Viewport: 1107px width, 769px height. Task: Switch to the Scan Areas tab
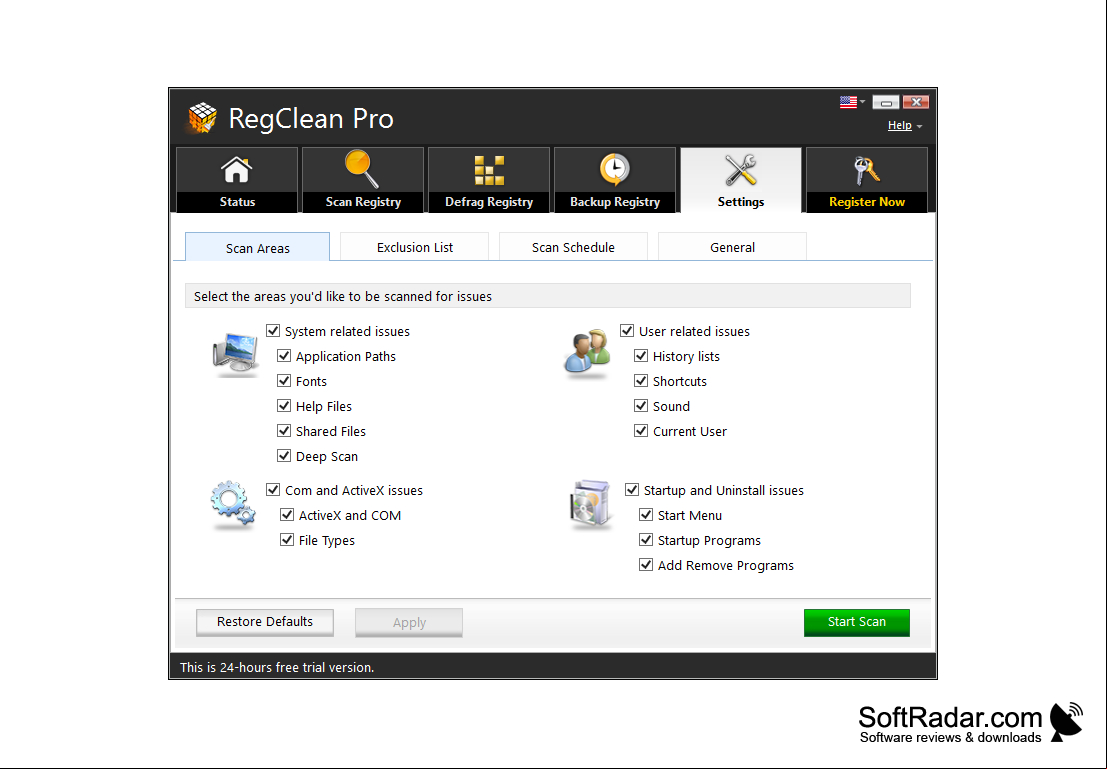click(258, 247)
